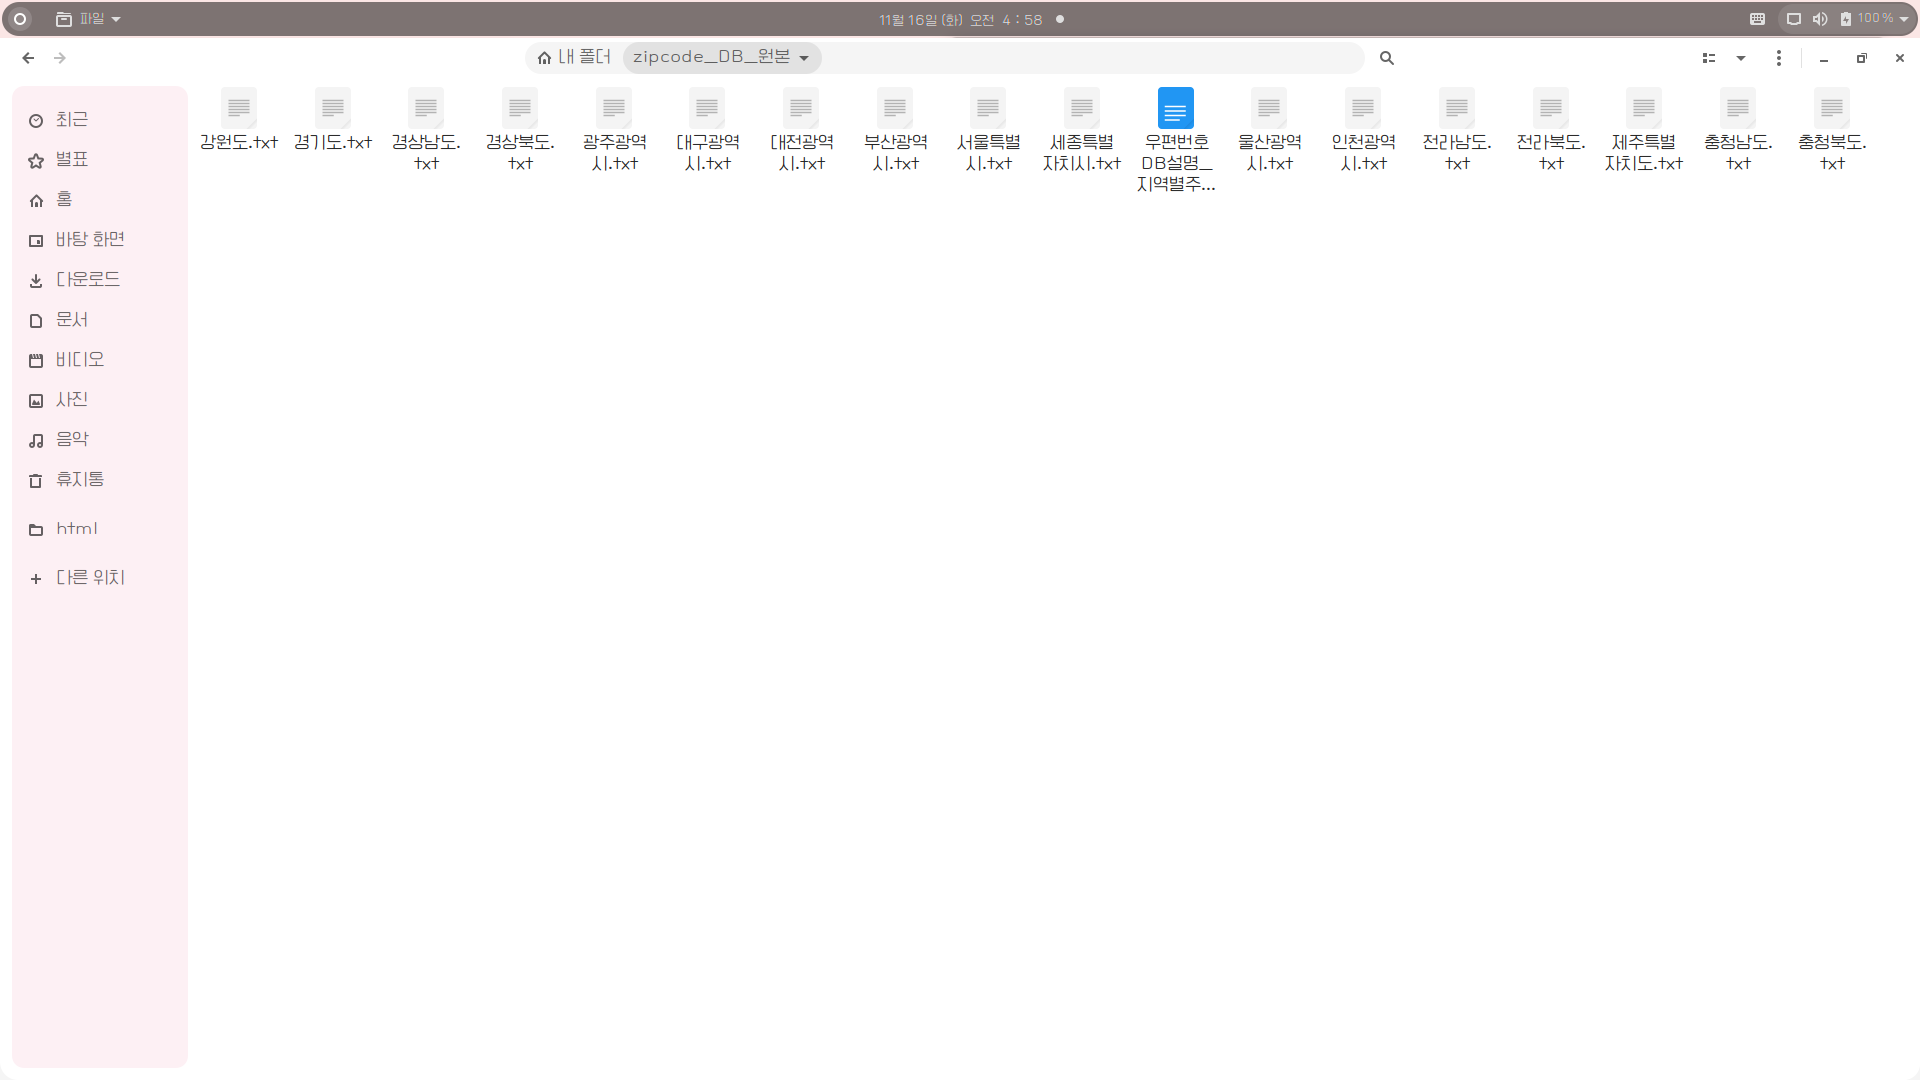The width and height of the screenshot is (1920, 1080).
Task: Open 파일 application menu in top bar
Action: click(x=89, y=19)
